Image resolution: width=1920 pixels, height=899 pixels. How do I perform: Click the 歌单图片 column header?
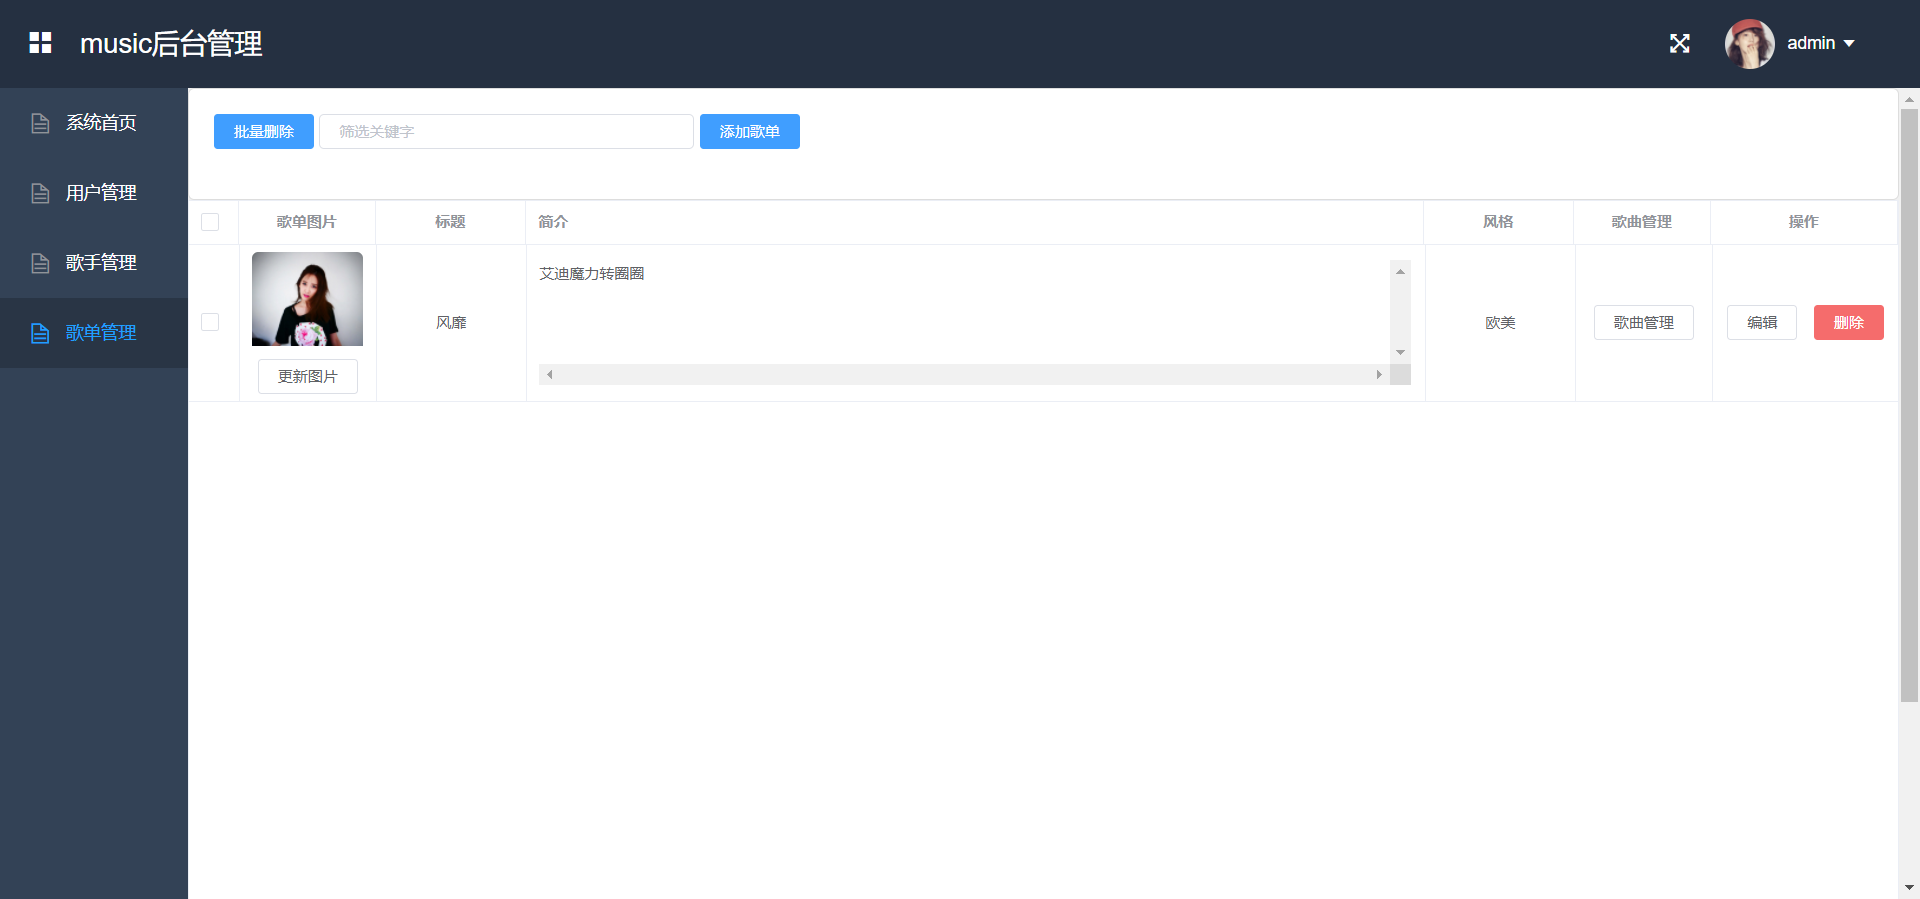pyautogui.click(x=306, y=221)
